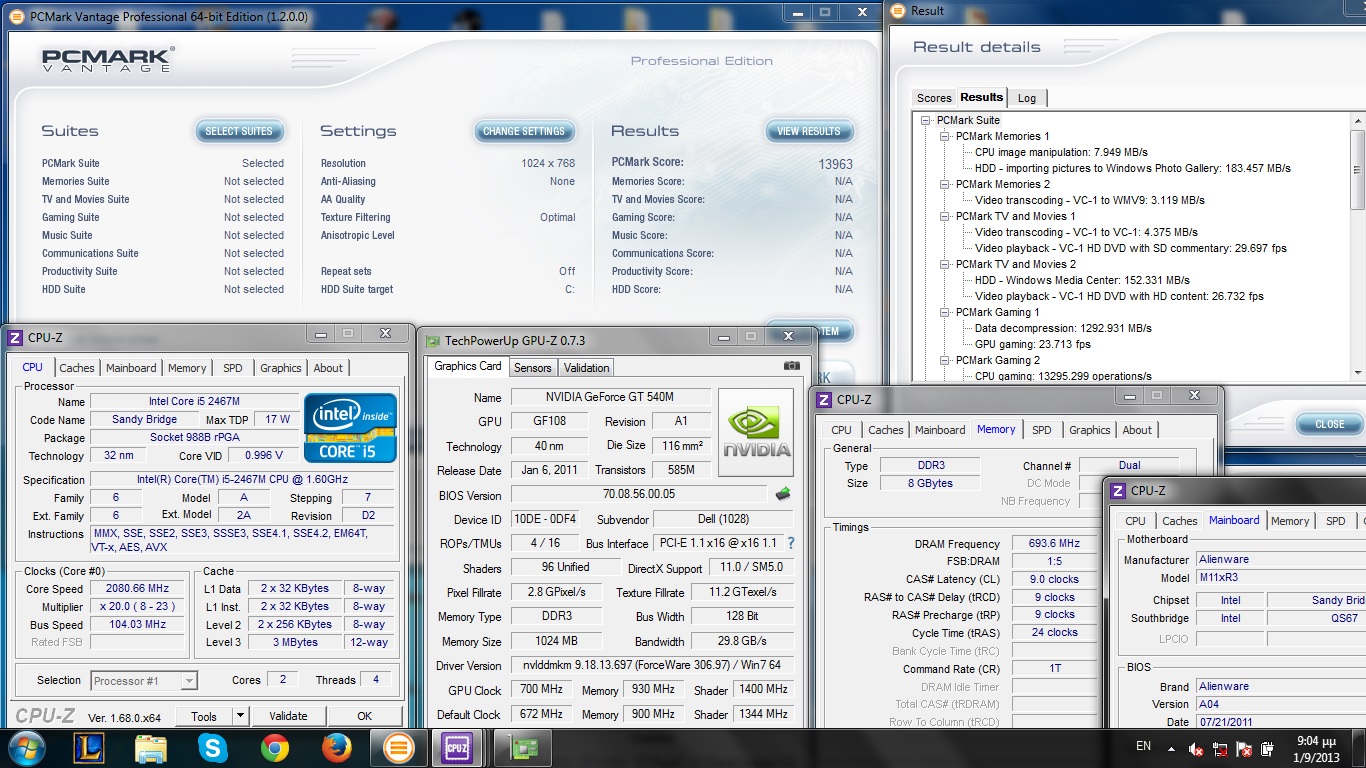
Task: Open the Windows Start menu orb
Action: (x=25, y=747)
